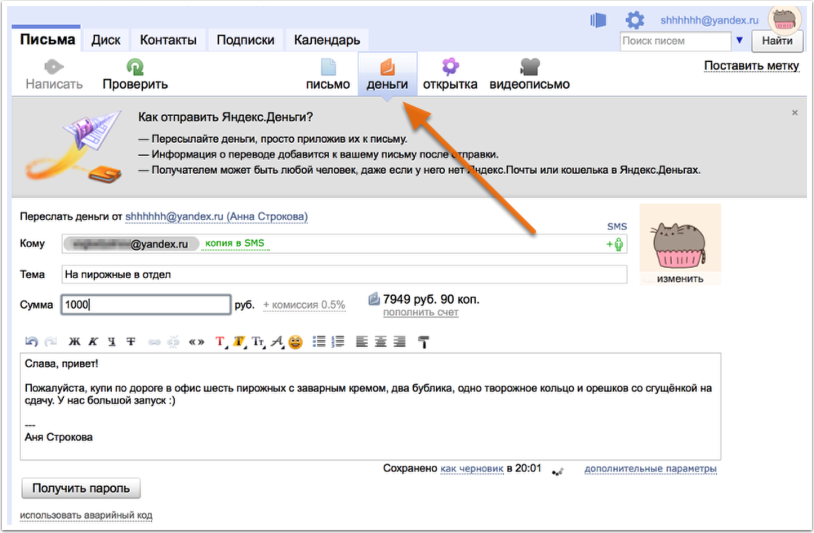Click the Найти search button
814x533 pixels.
coord(777,41)
